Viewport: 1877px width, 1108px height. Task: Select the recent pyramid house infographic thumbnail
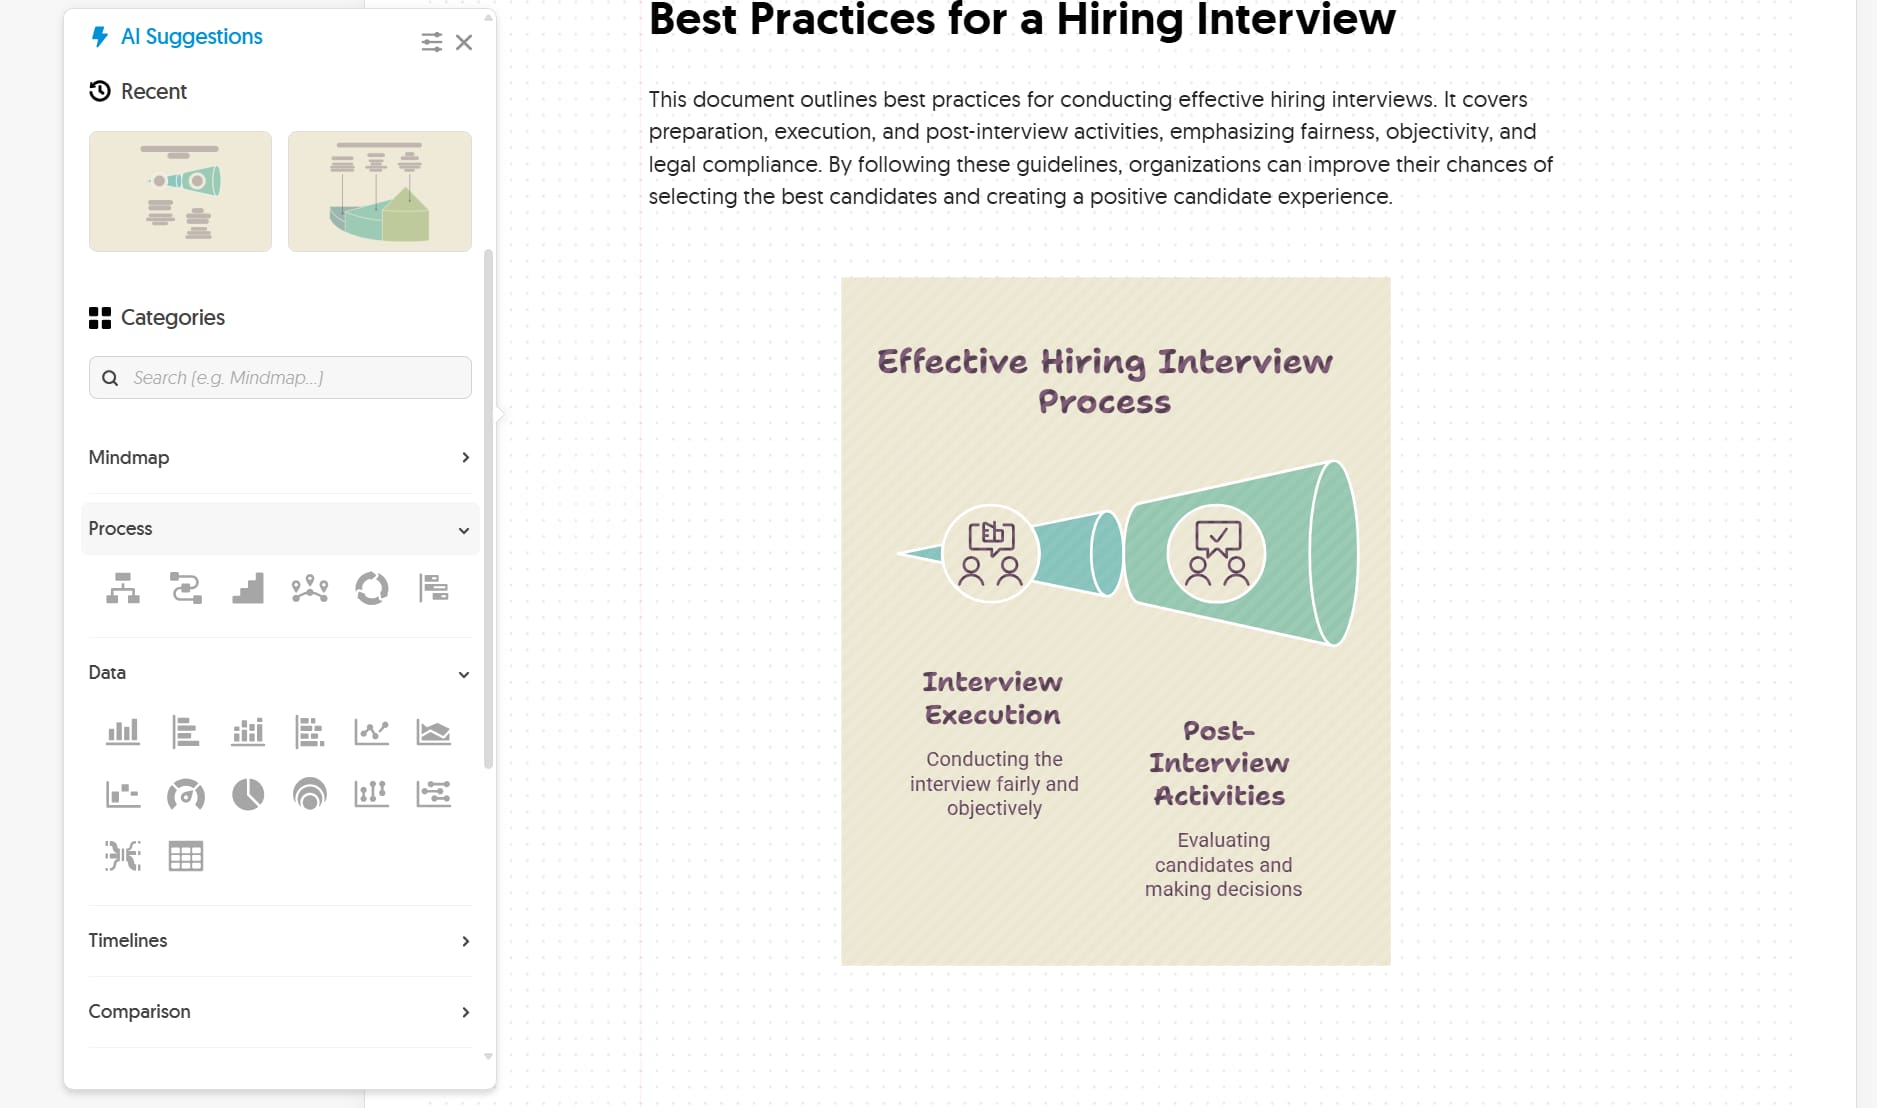380,191
